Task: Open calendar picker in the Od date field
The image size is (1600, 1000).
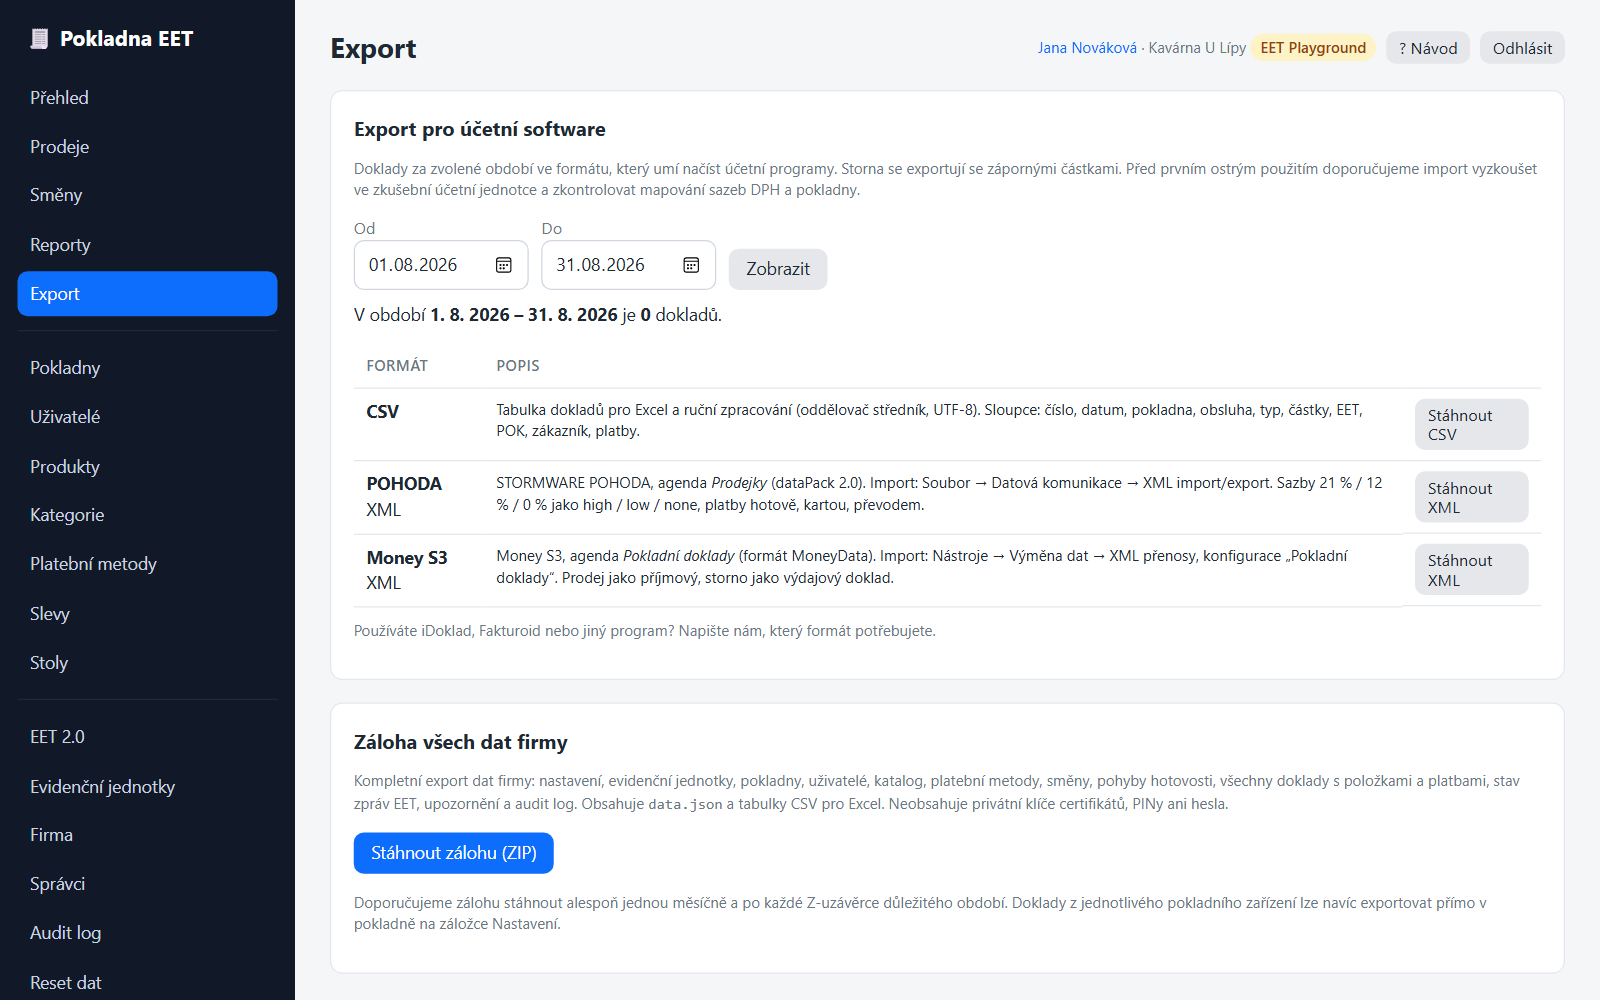Action: (504, 265)
